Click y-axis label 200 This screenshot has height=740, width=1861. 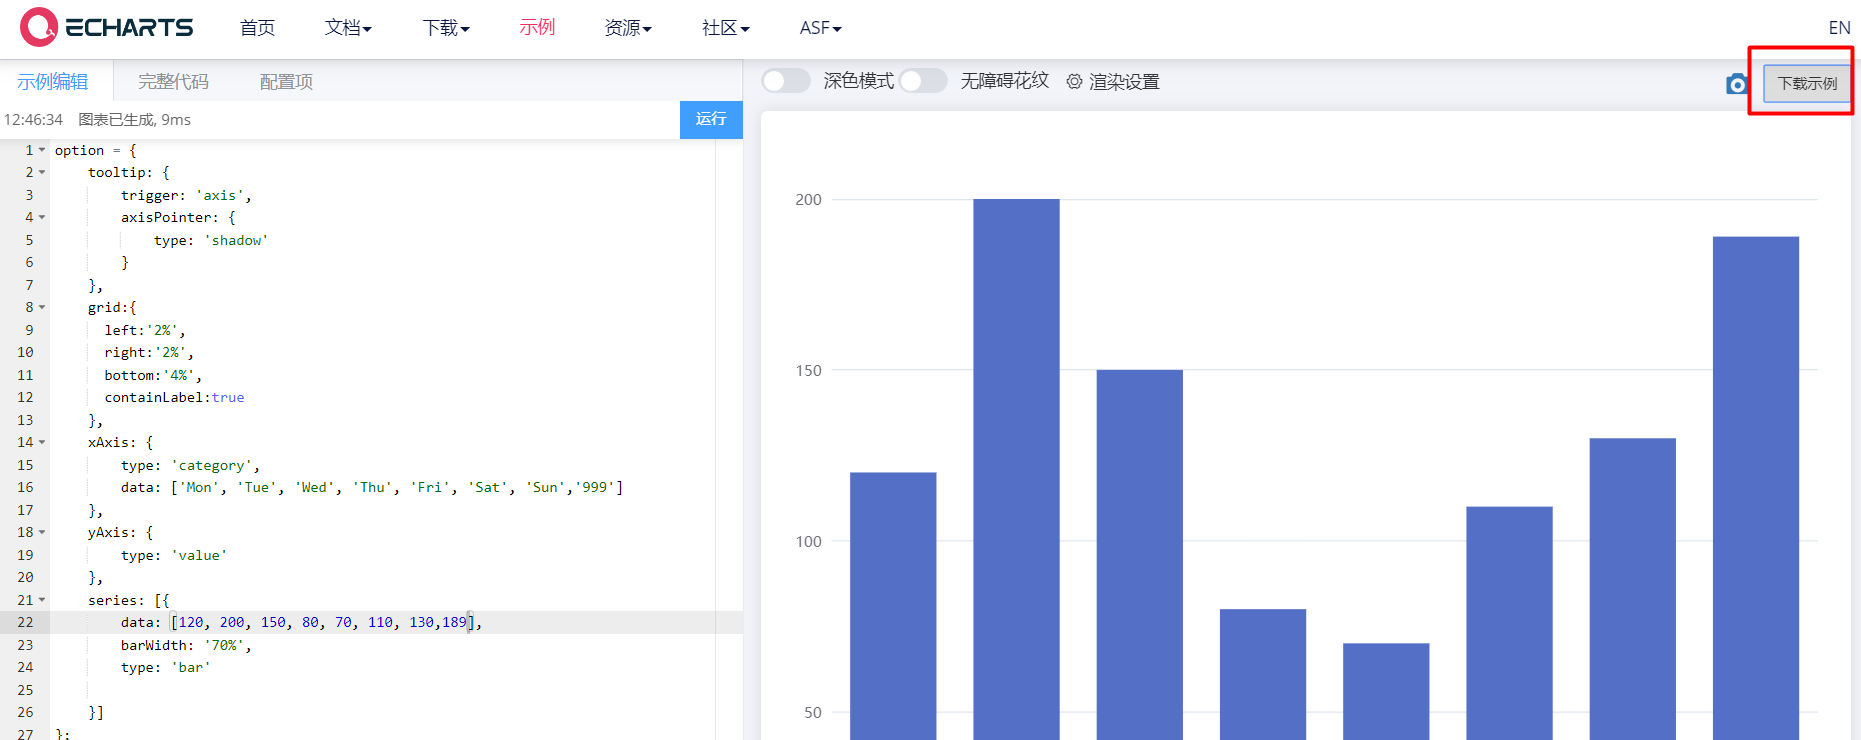[808, 200]
